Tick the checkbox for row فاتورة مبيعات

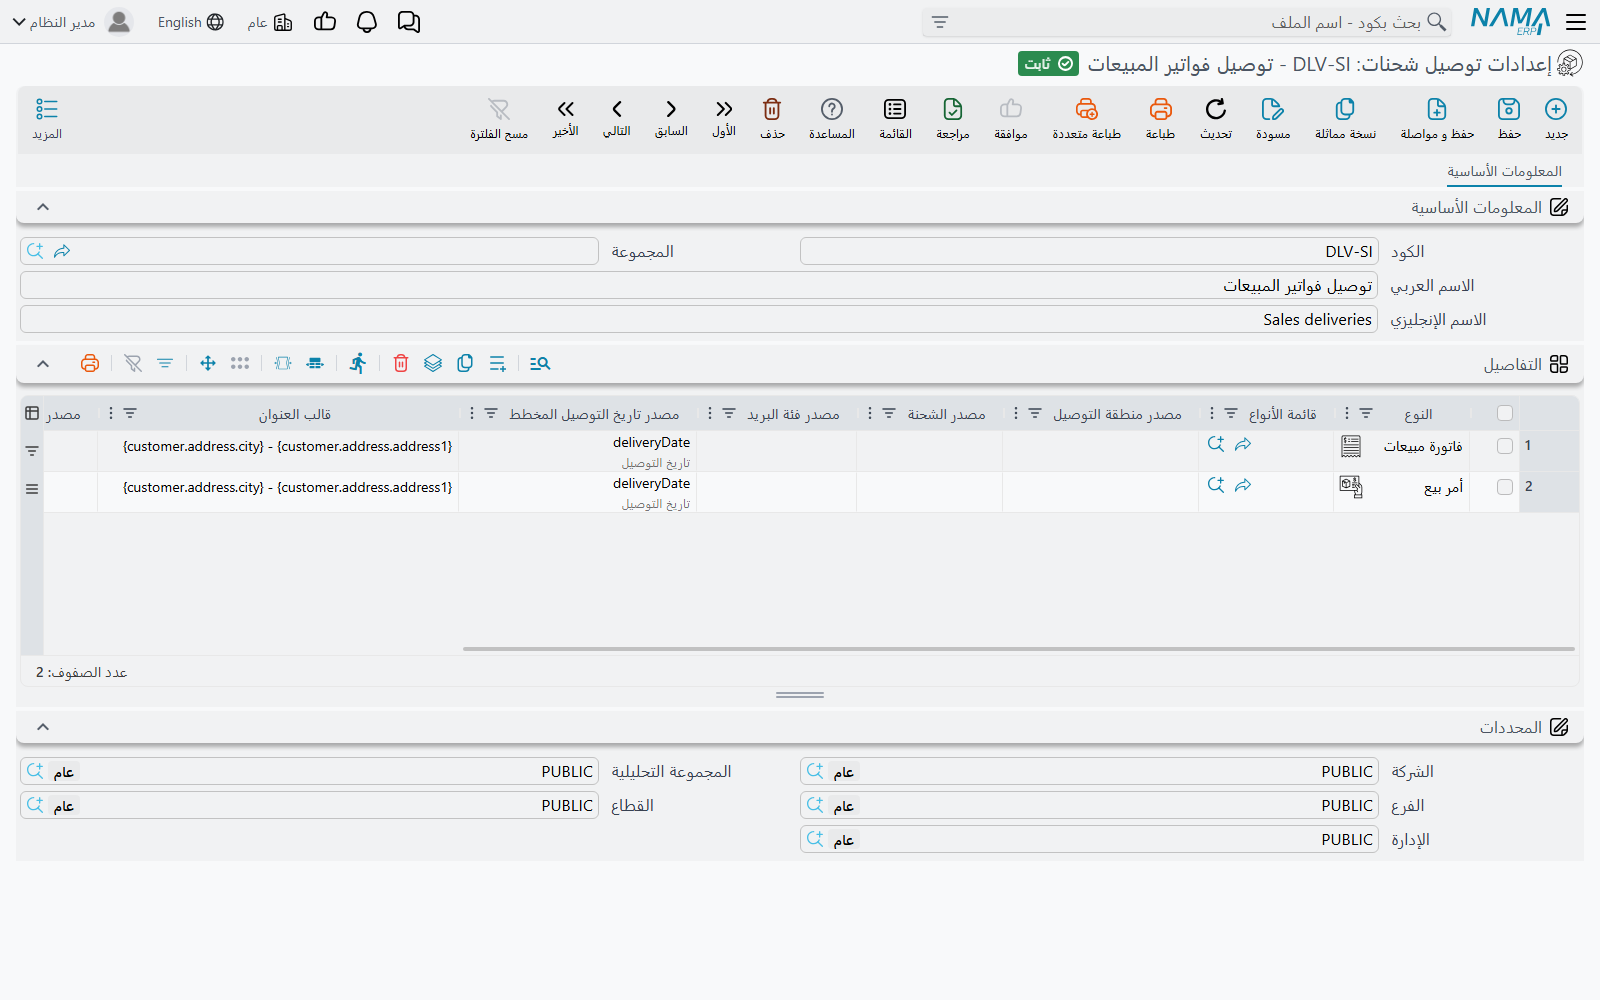pyautogui.click(x=1505, y=446)
